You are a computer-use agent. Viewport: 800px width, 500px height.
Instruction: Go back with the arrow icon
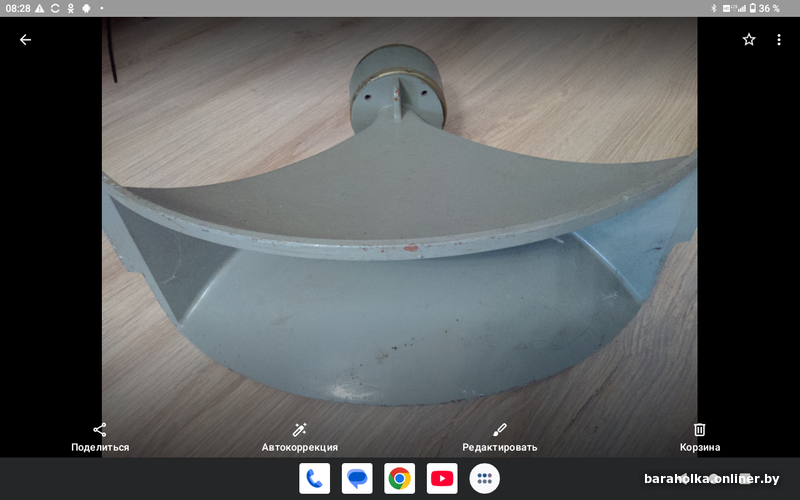[x=25, y=40]
